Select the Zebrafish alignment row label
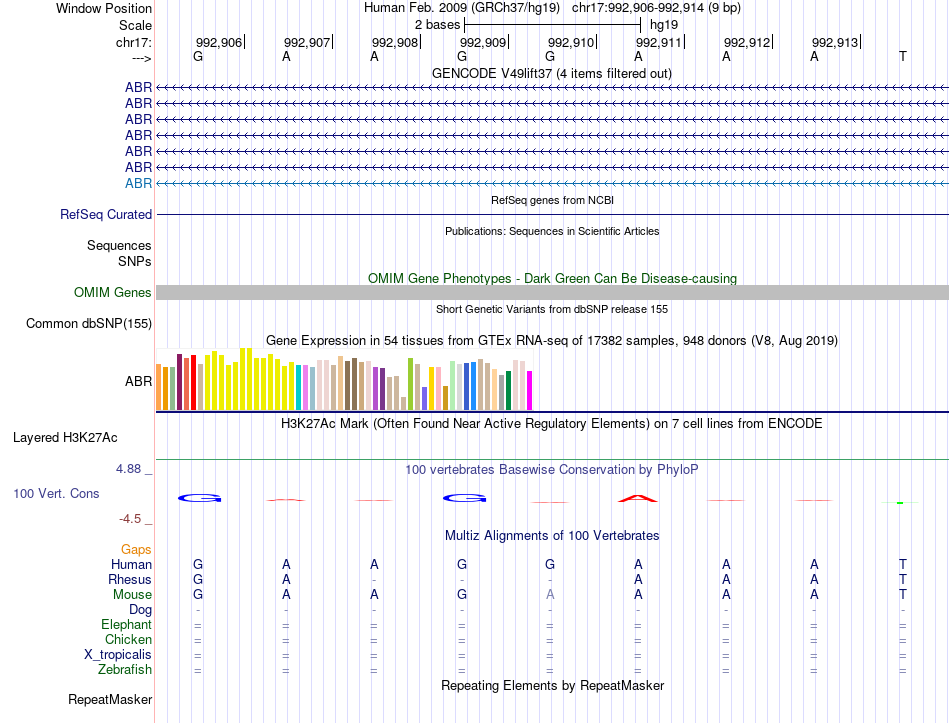Image resolution: width=950 pixels, height=723 pixels. tap(125, 670)
